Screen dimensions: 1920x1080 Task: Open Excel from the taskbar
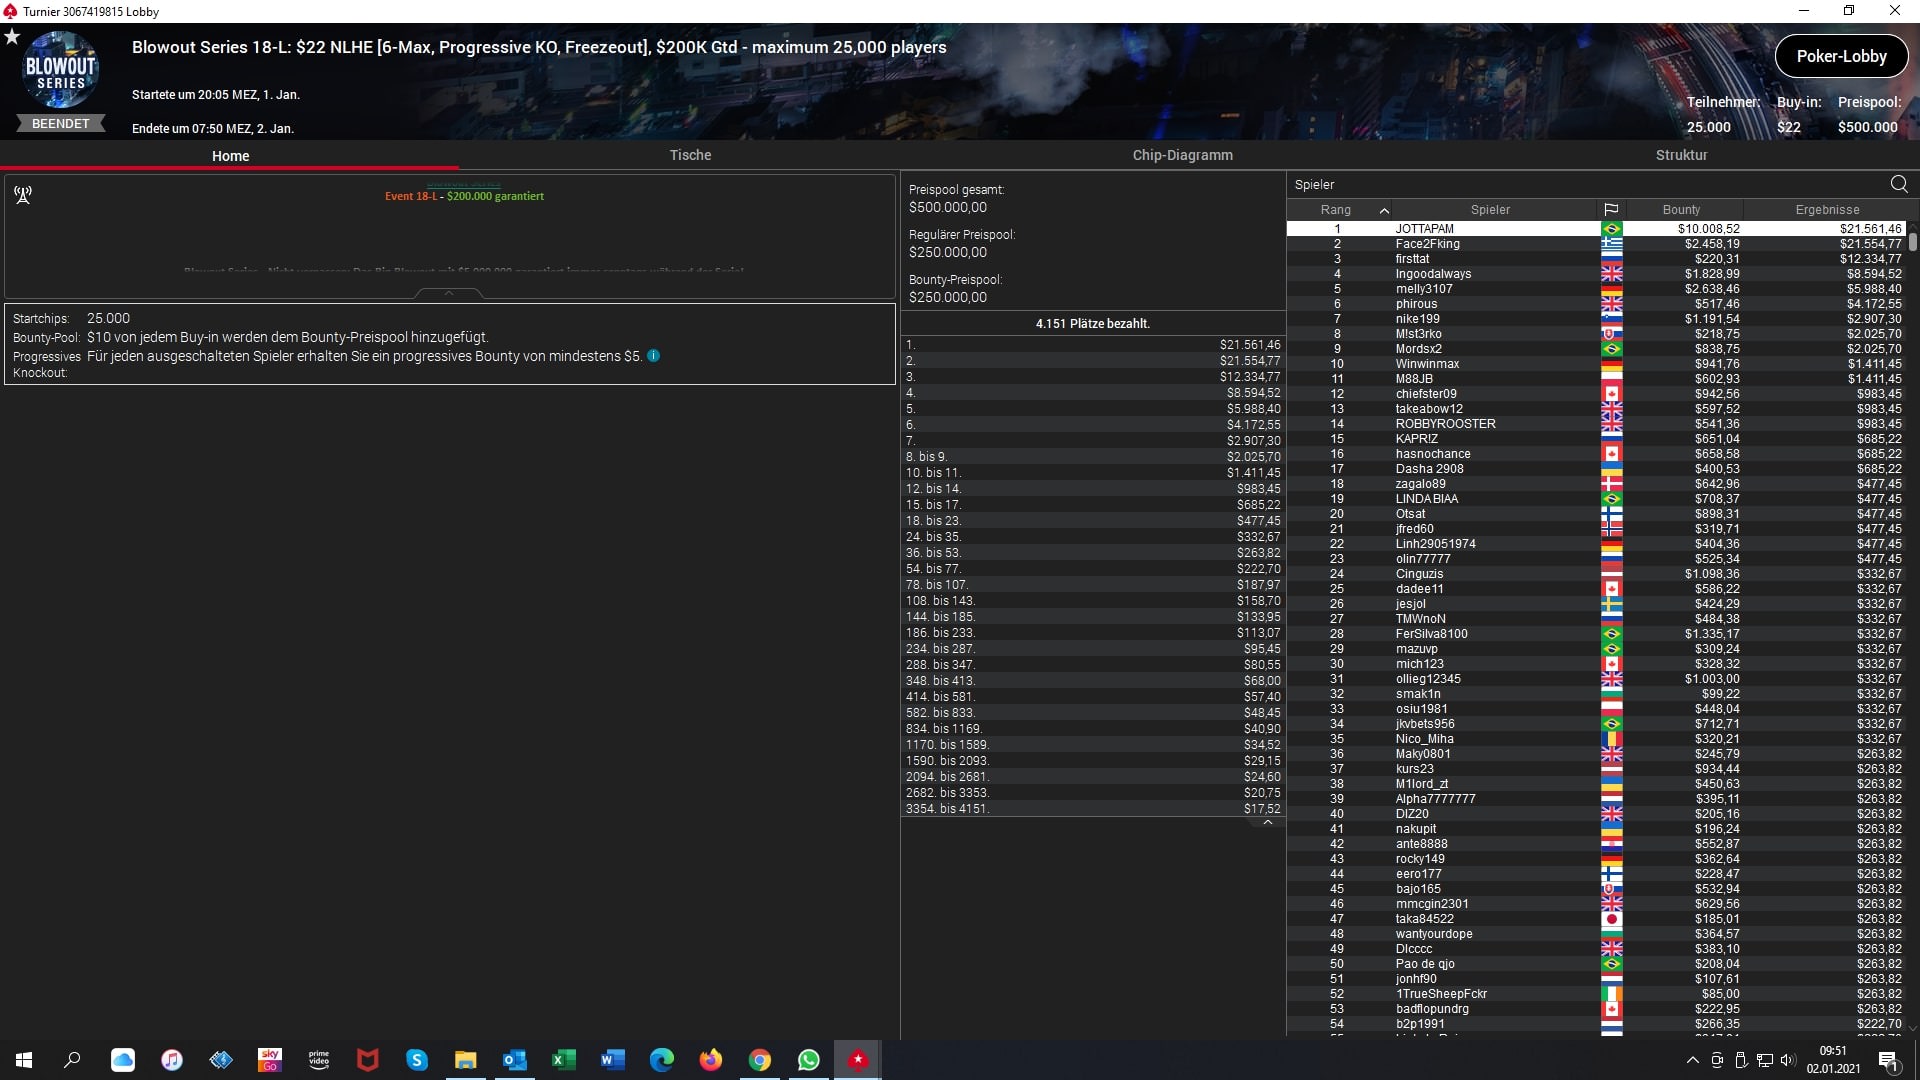pyautogui.click(x=564, y=1060)
